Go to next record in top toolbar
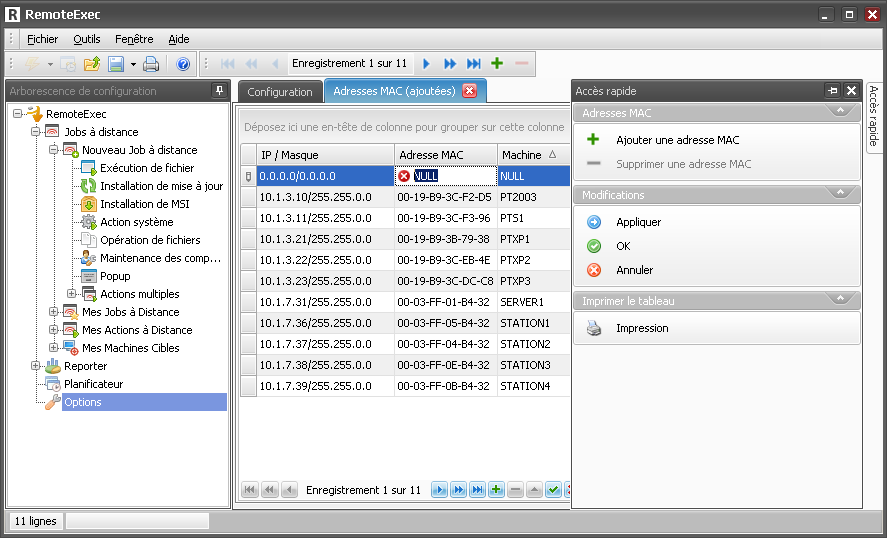The width and height of the screenshot is (887, 538). (426, 64)
